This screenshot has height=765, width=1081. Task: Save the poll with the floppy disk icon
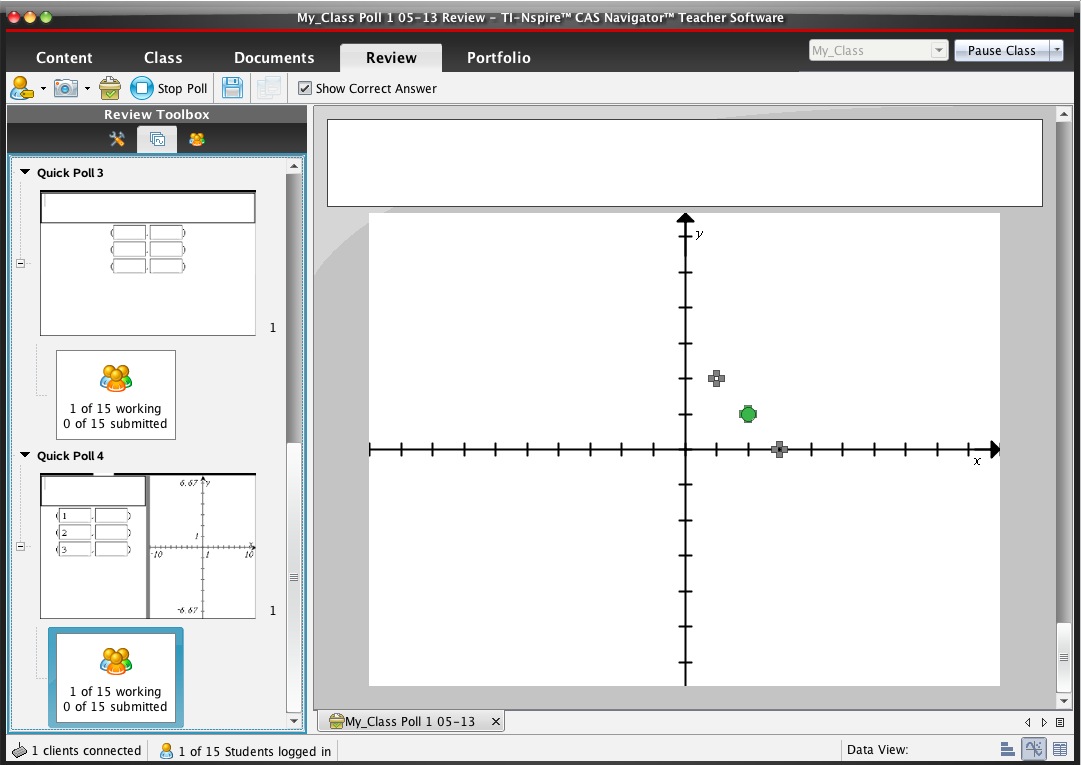[x=232, y=89]
